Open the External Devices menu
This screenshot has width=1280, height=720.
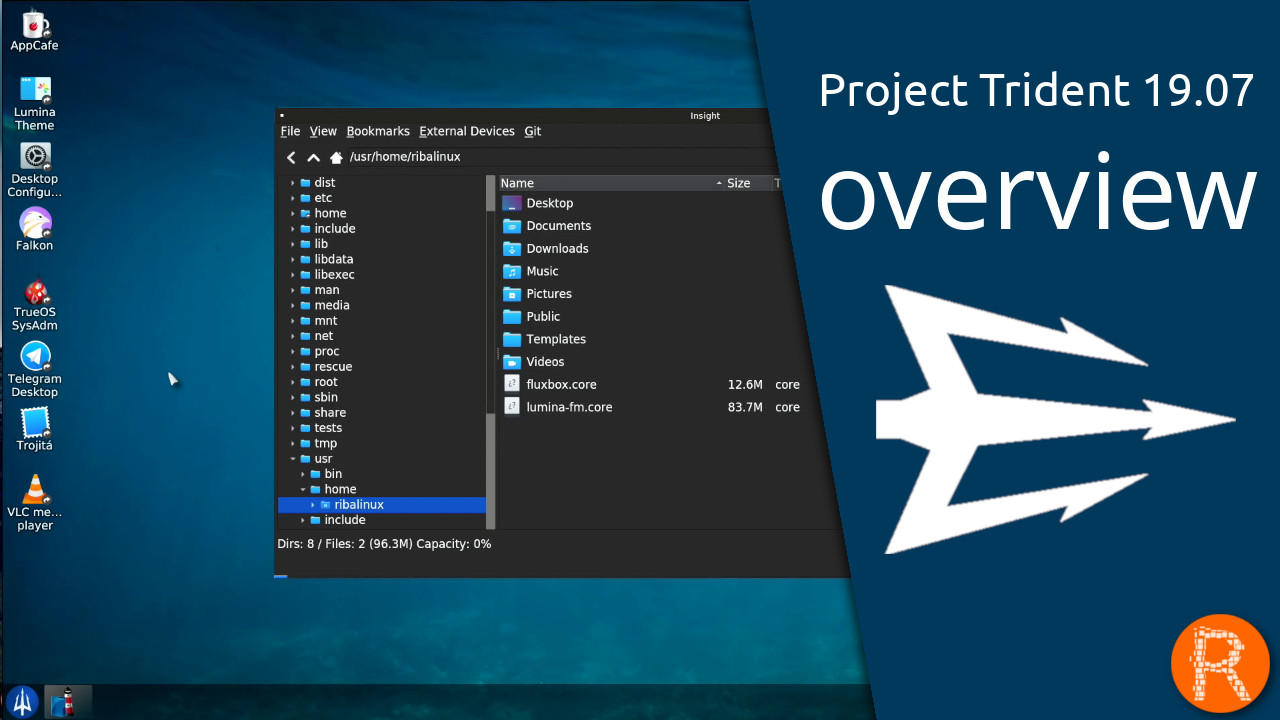pyautogui.click(x=467, y=131)
